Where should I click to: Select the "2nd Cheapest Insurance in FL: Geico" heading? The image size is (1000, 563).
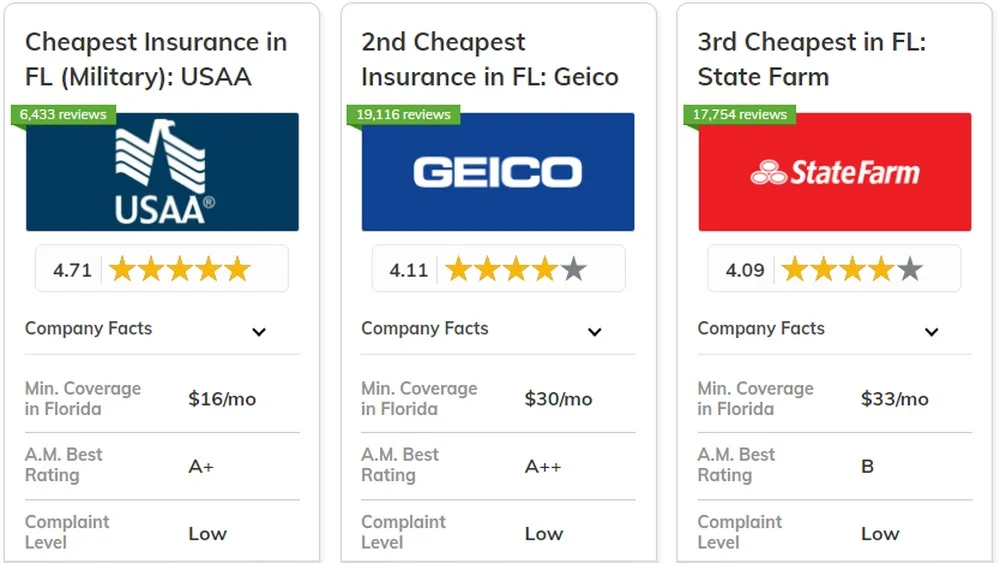[x=490, y=59]
